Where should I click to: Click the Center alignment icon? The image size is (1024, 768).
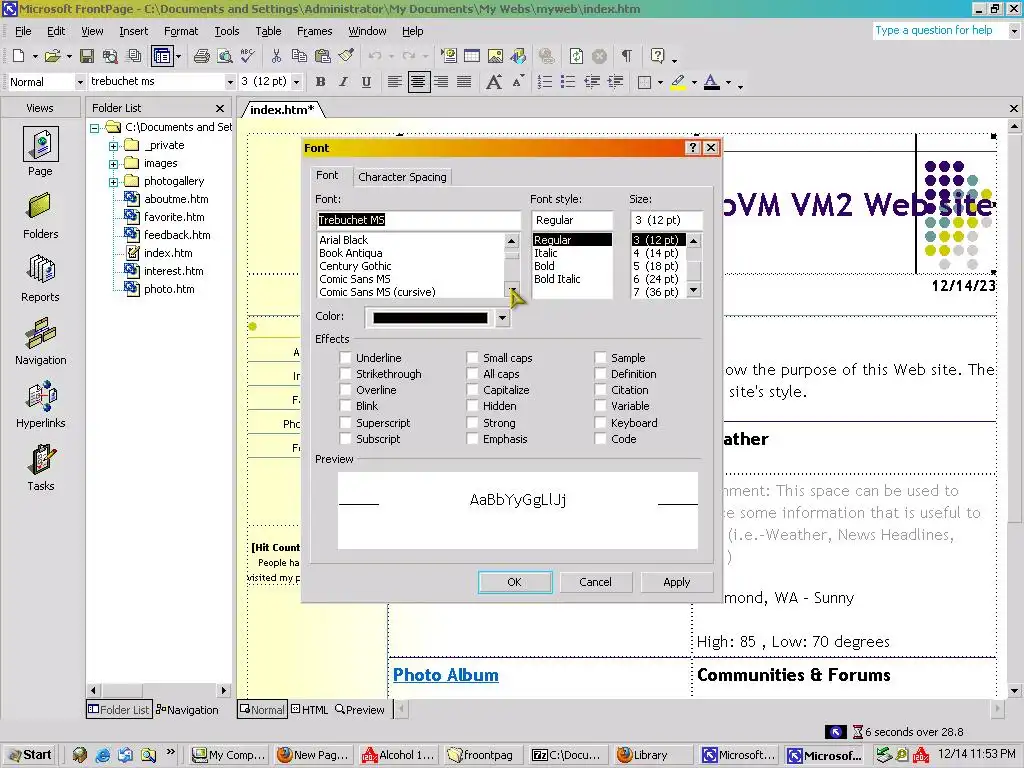tap(418, 82)
